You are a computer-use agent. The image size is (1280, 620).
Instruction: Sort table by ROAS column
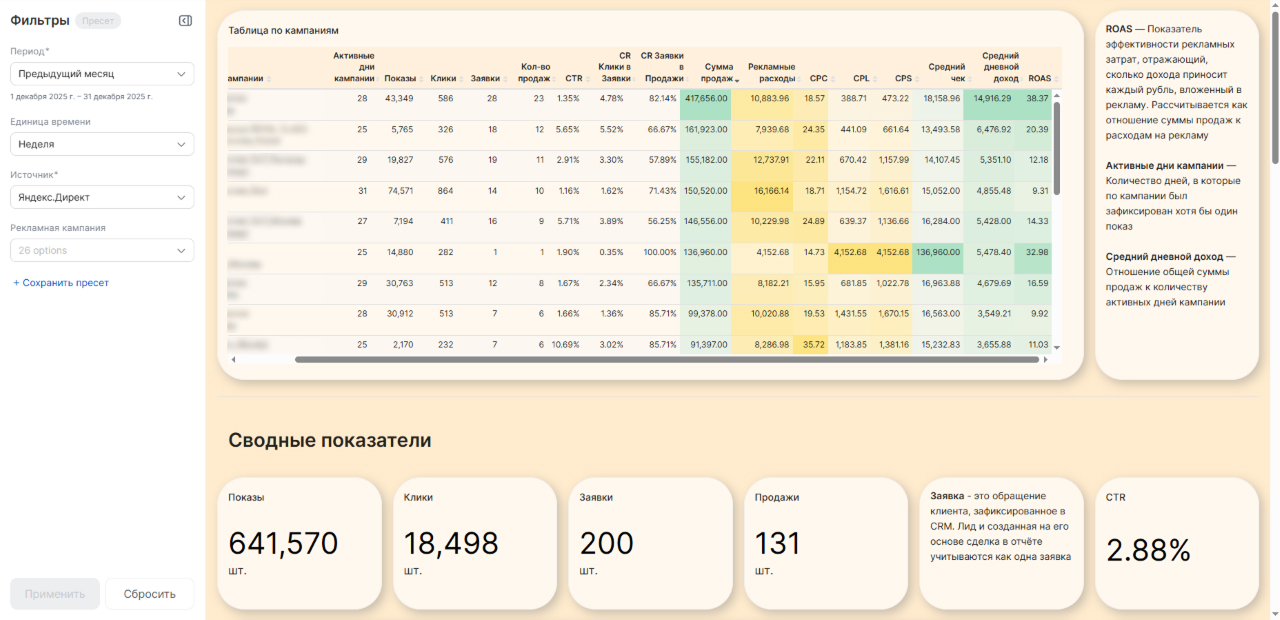coord(1039,78)
